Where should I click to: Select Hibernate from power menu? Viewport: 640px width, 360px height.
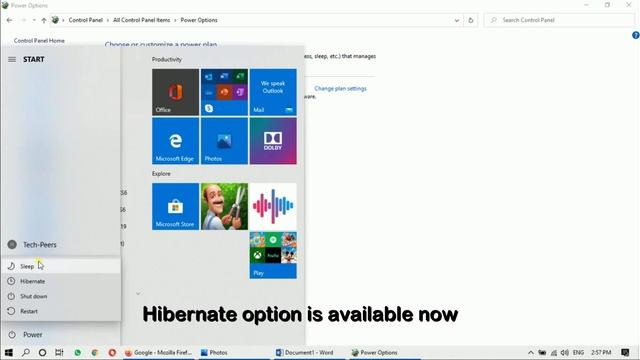[x=61, y=281]
